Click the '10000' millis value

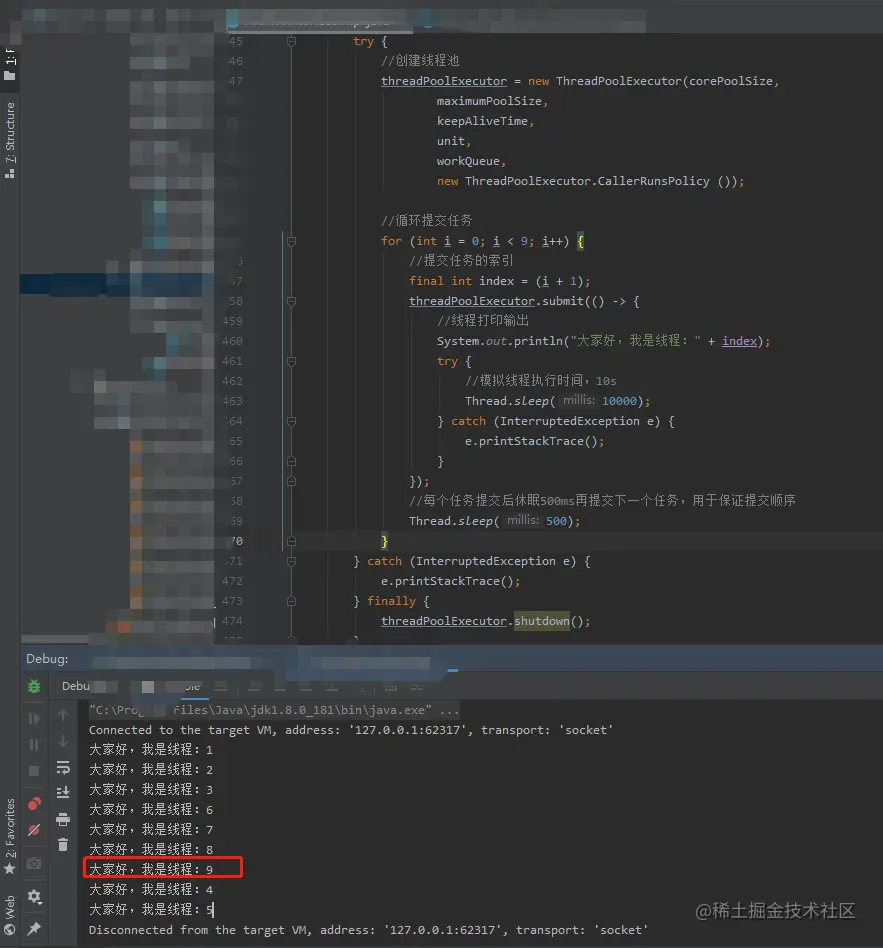(x=619, y=401)
